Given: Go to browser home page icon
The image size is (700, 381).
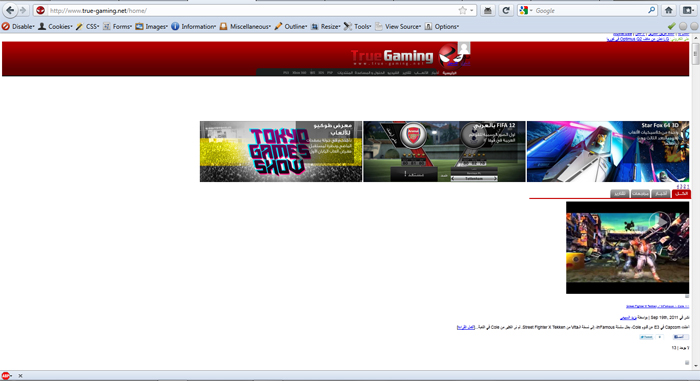Looking at the screenshot, I should [668, 10].
